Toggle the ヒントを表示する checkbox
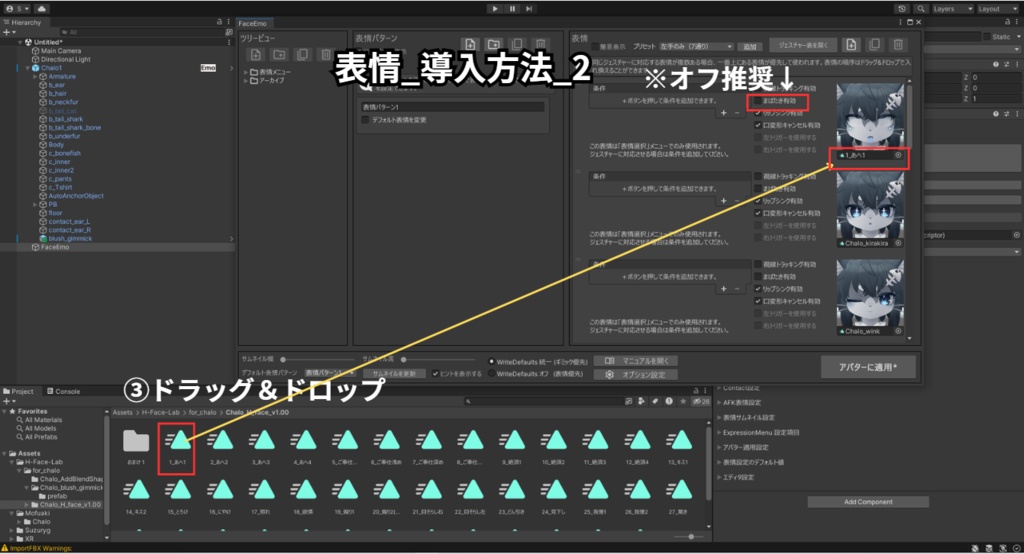This screenshot has width=1024, height=554. (435, 374)
